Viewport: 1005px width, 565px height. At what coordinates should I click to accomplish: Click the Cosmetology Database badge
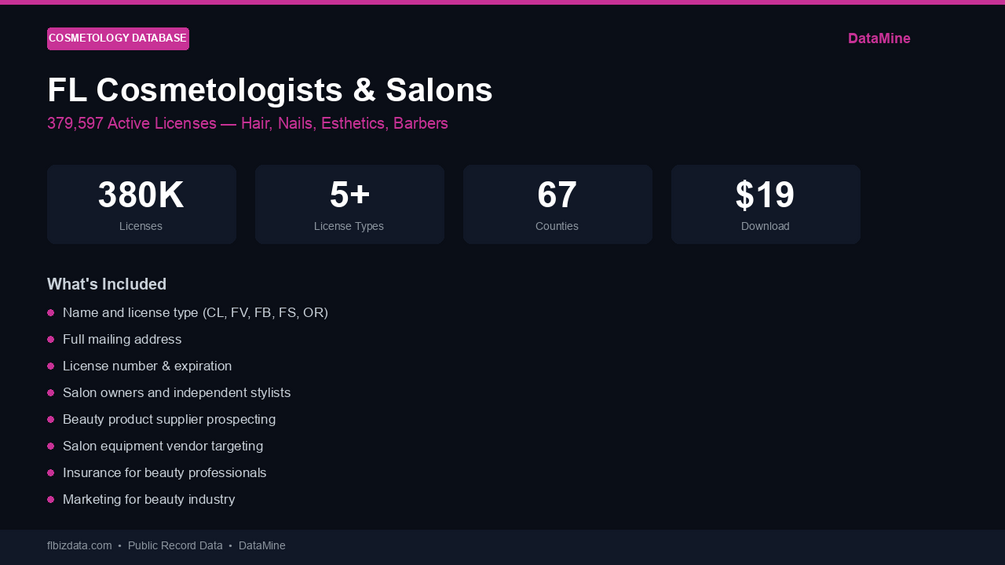tap(118, 38)
